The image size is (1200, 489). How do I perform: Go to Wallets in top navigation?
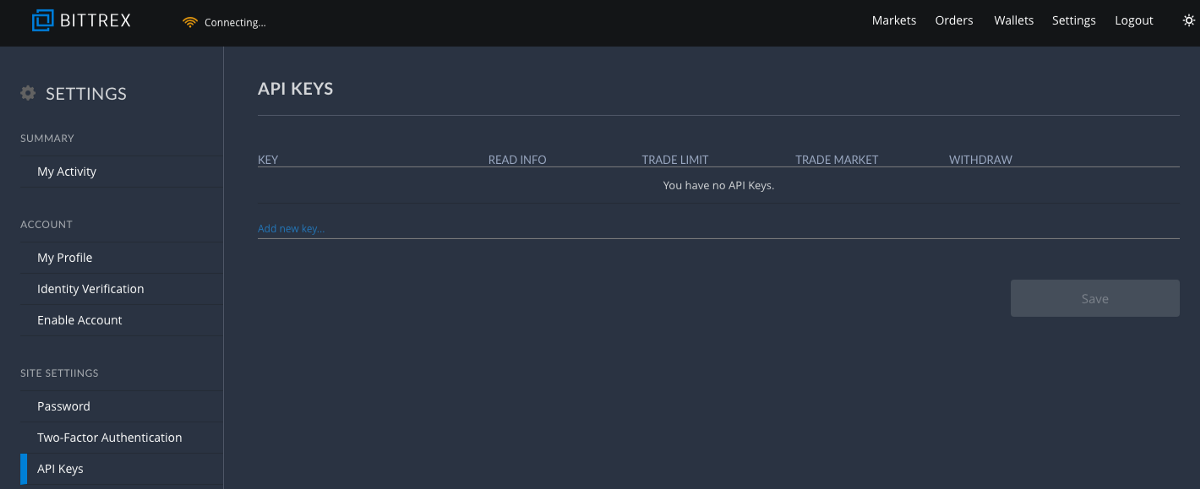pyautogui.click(x=1014, y=20)
